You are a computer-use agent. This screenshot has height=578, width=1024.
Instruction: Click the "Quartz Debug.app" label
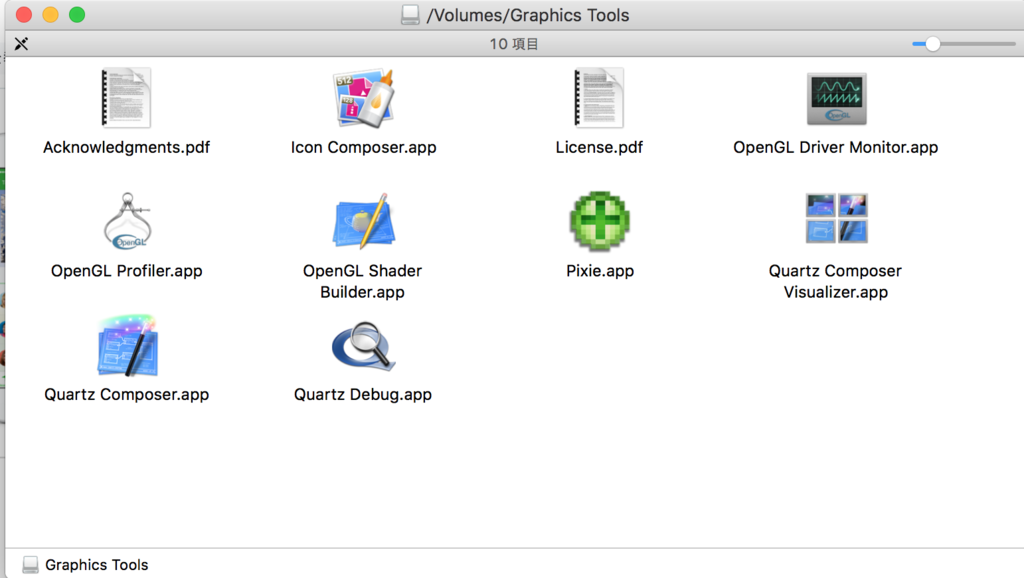(363, 394)
